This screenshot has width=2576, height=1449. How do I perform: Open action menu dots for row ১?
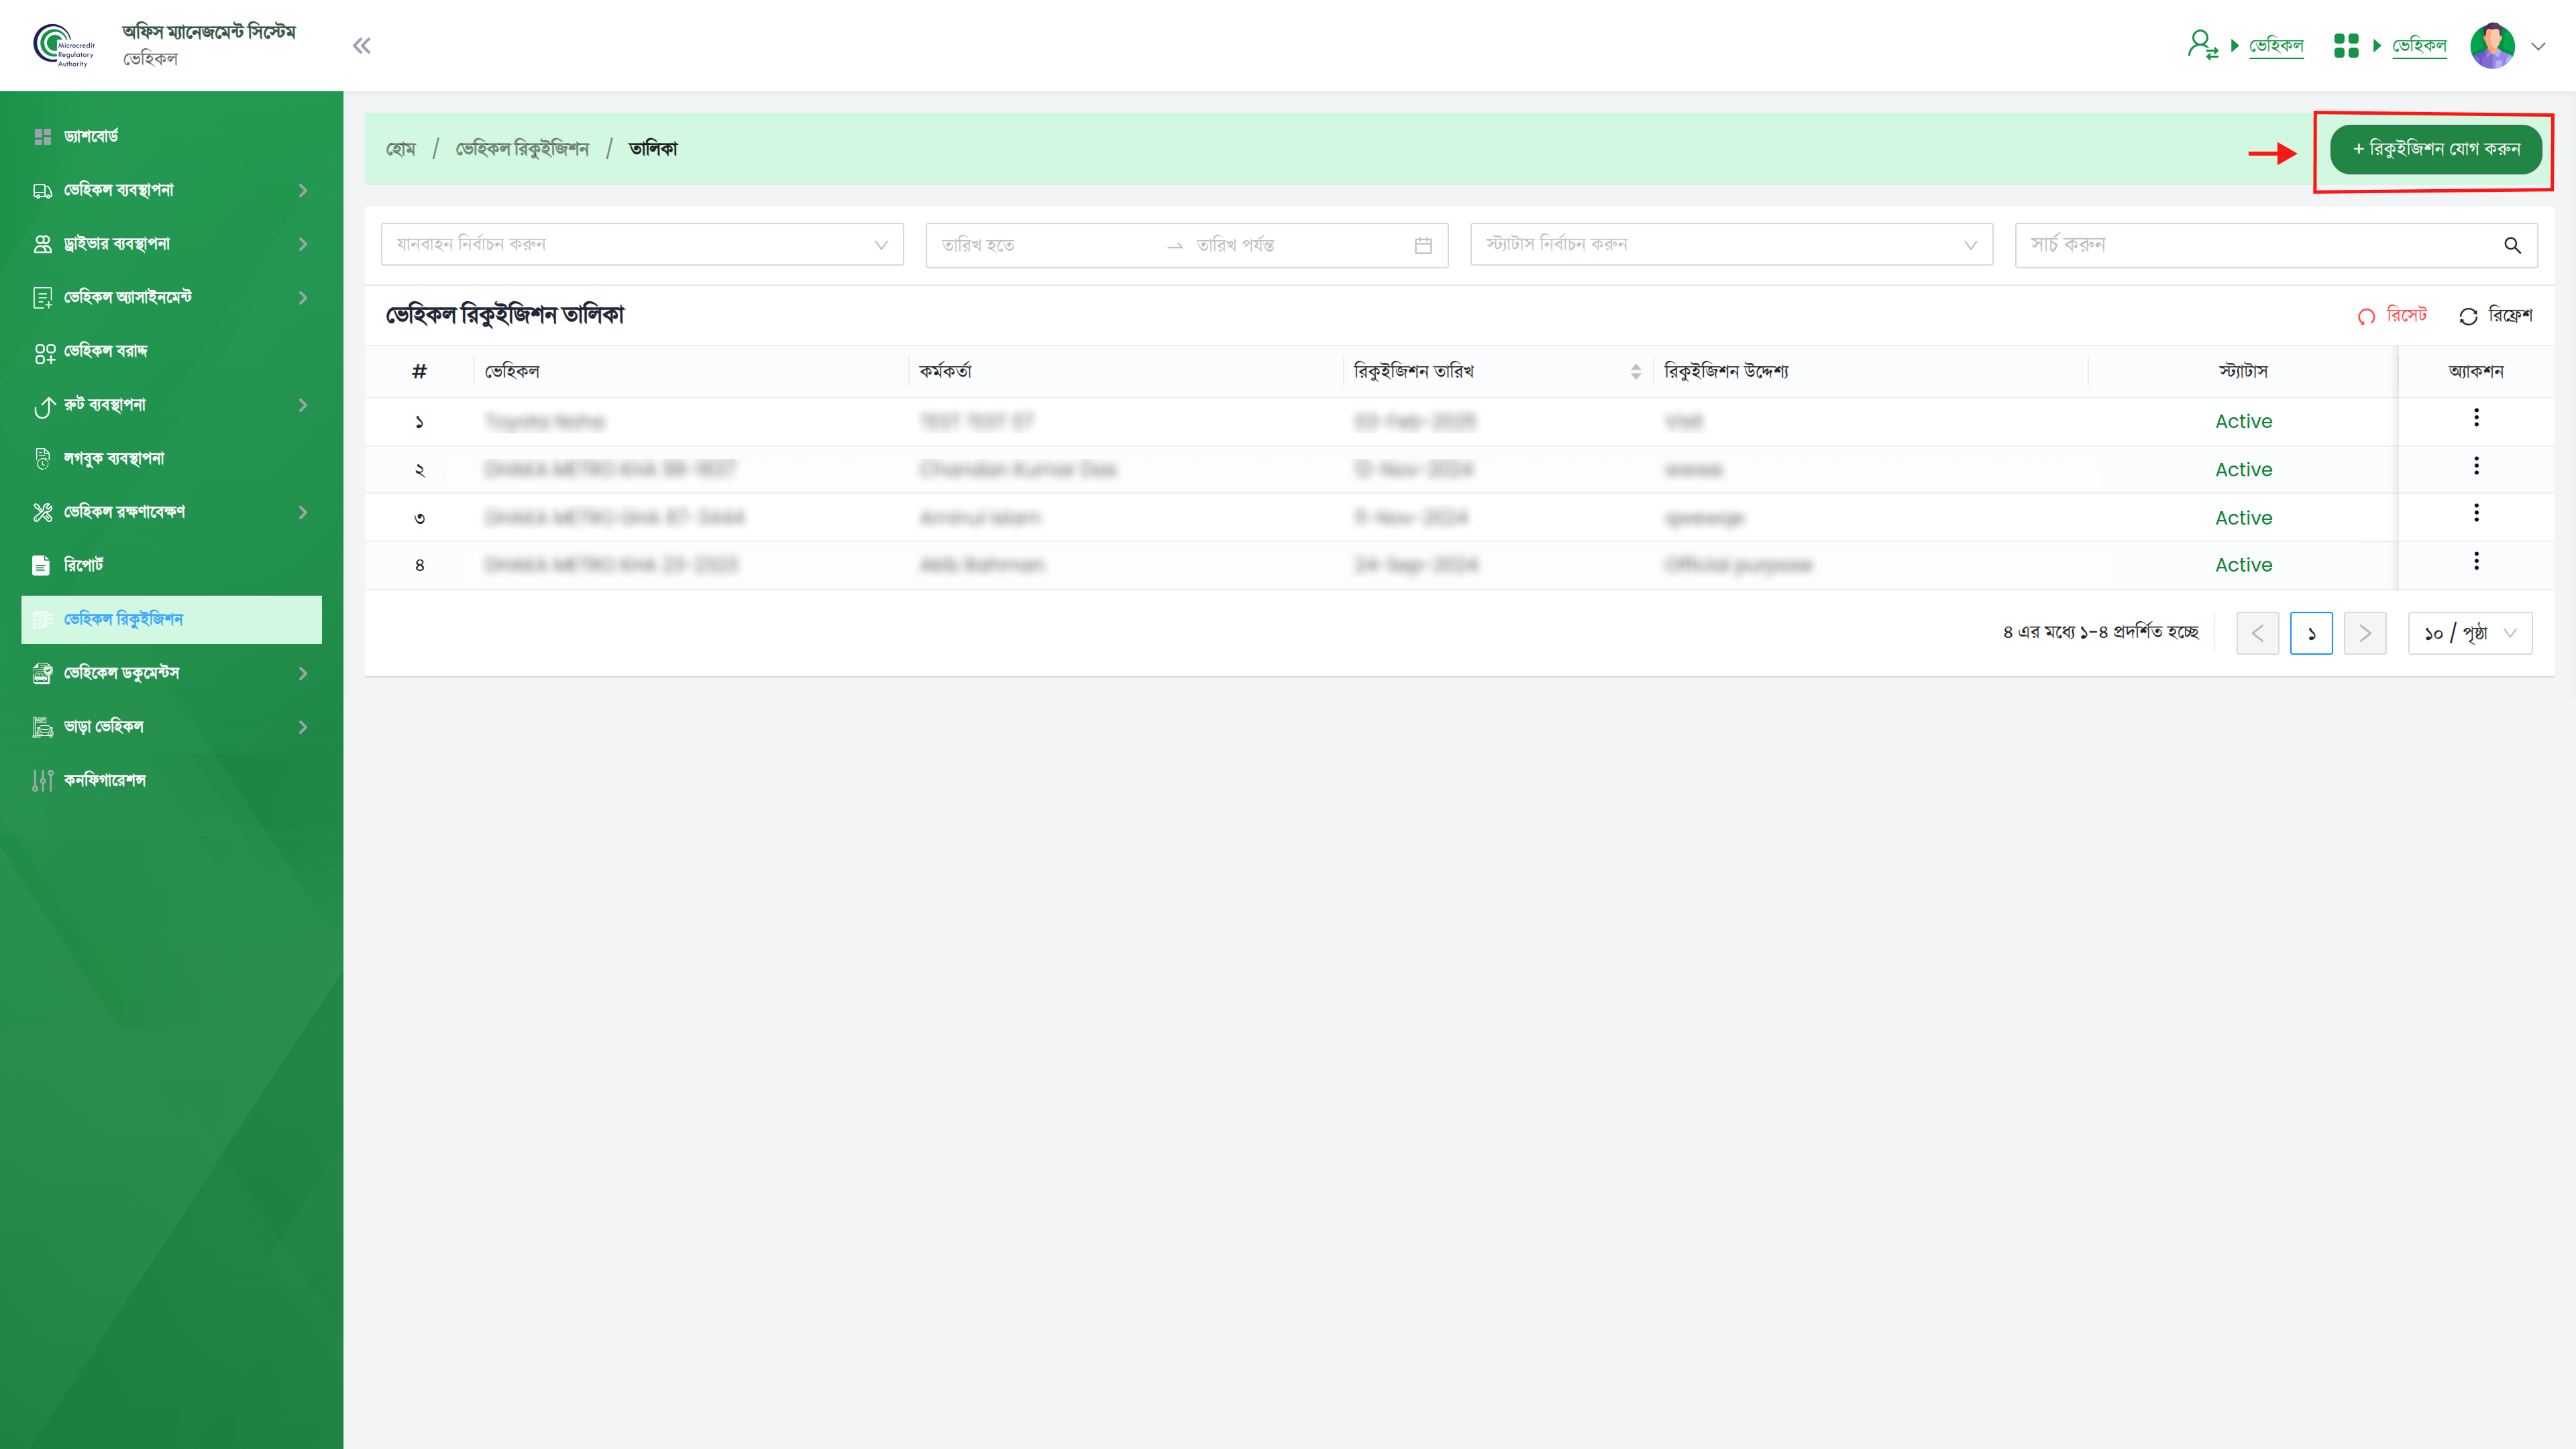pyautogui.click(x=2476, y=418)
